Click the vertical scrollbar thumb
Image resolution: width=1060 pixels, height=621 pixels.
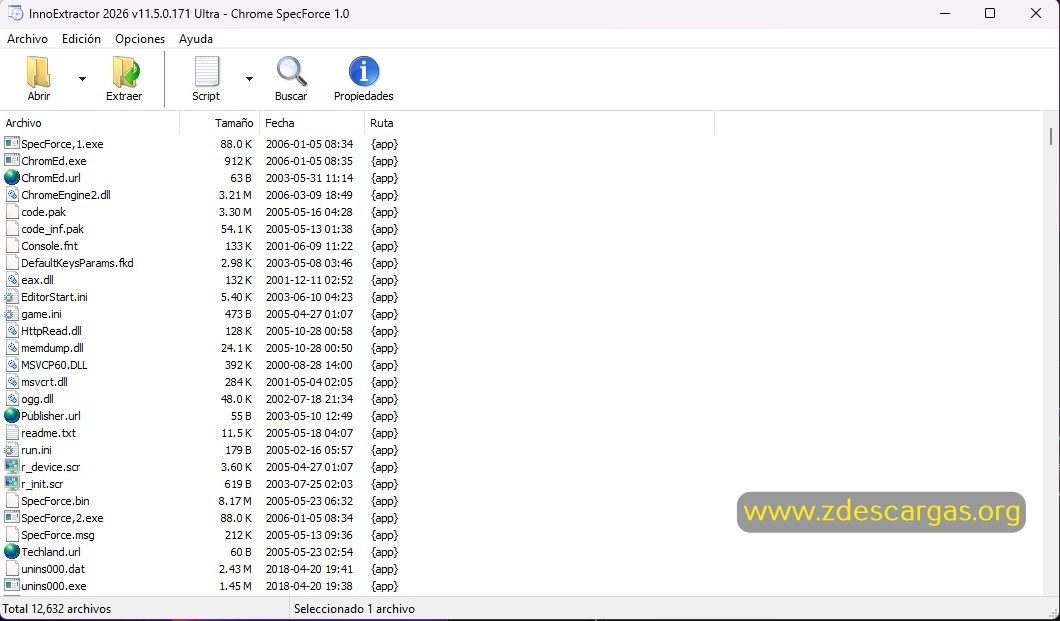pyautogui.click(x=1051, y=136)
